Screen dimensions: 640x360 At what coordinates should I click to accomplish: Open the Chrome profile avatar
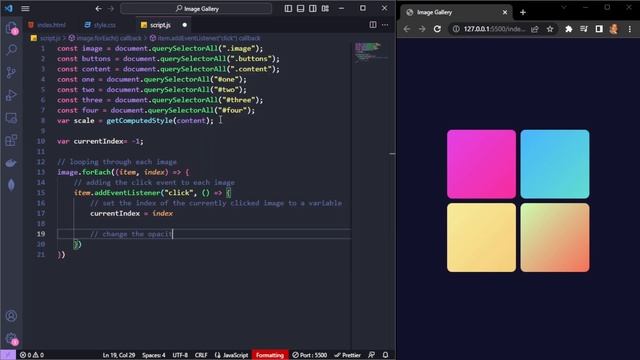coord(613,29)
